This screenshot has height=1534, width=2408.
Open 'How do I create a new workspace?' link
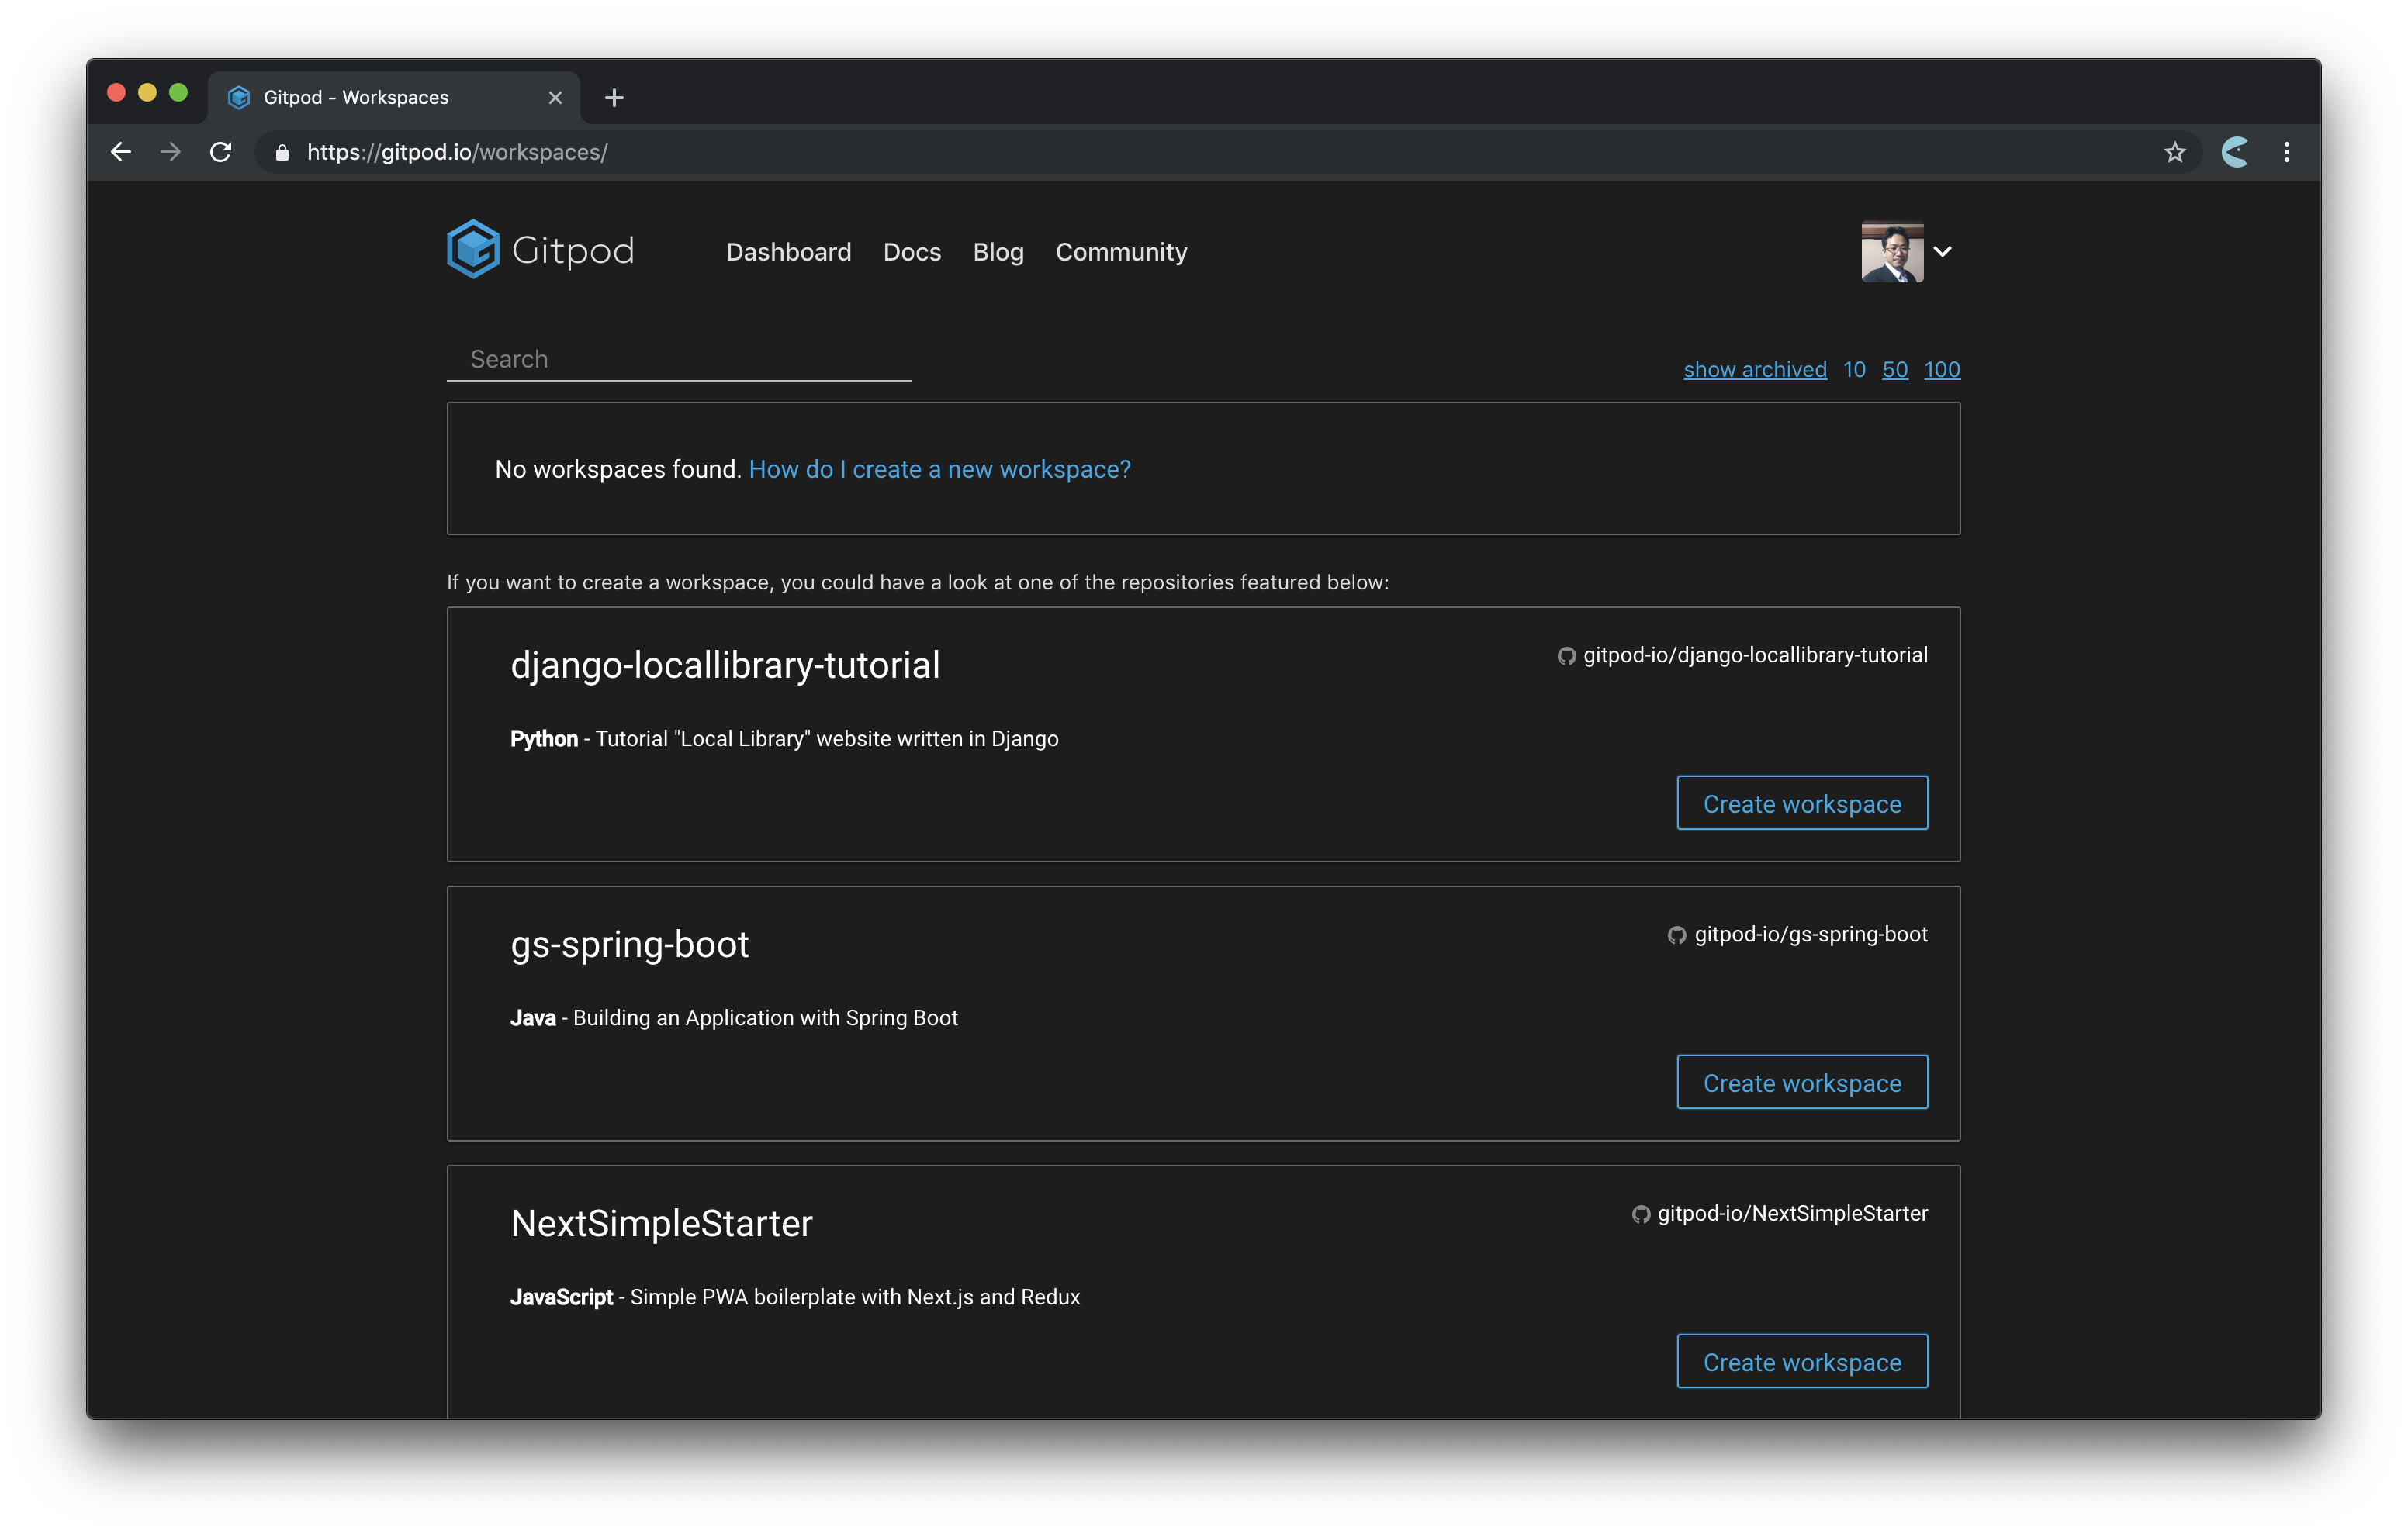(939, 469)
